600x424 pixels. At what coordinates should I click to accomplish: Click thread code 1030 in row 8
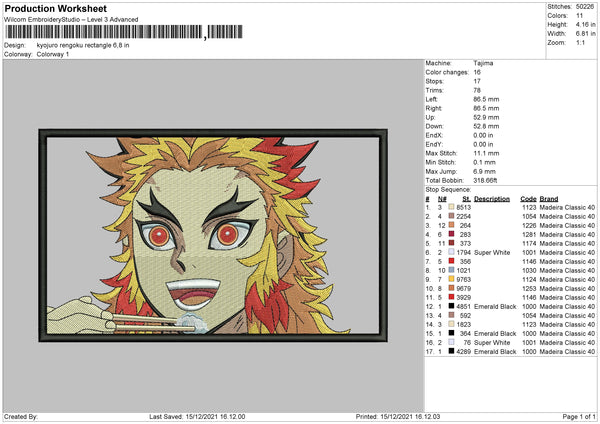point(529,271)
